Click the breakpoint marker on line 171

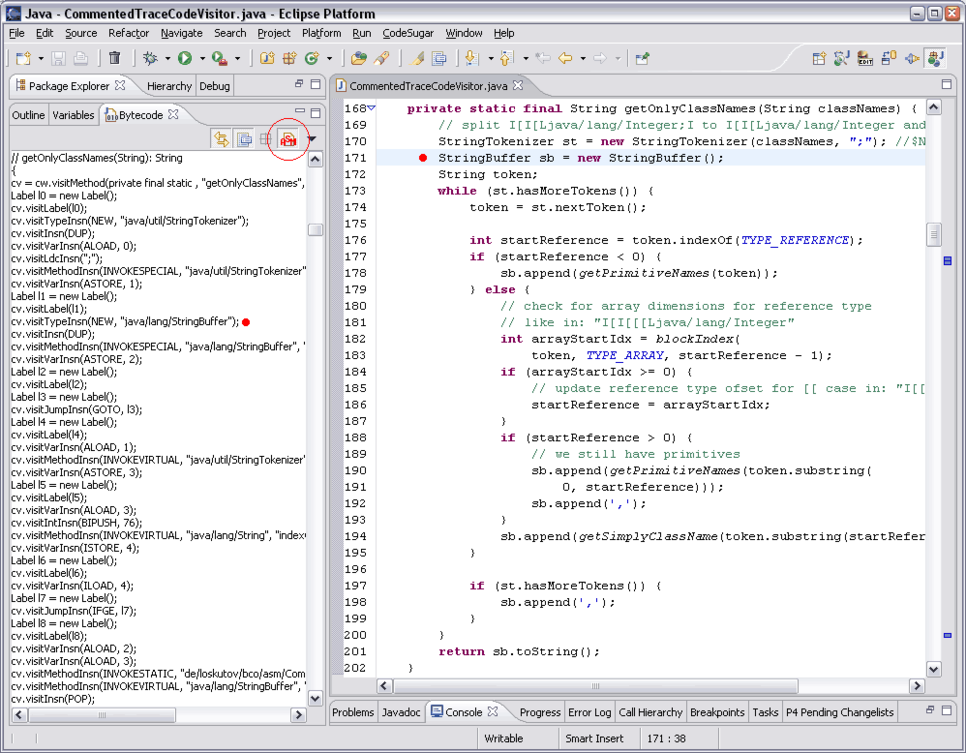click(423, 158)
